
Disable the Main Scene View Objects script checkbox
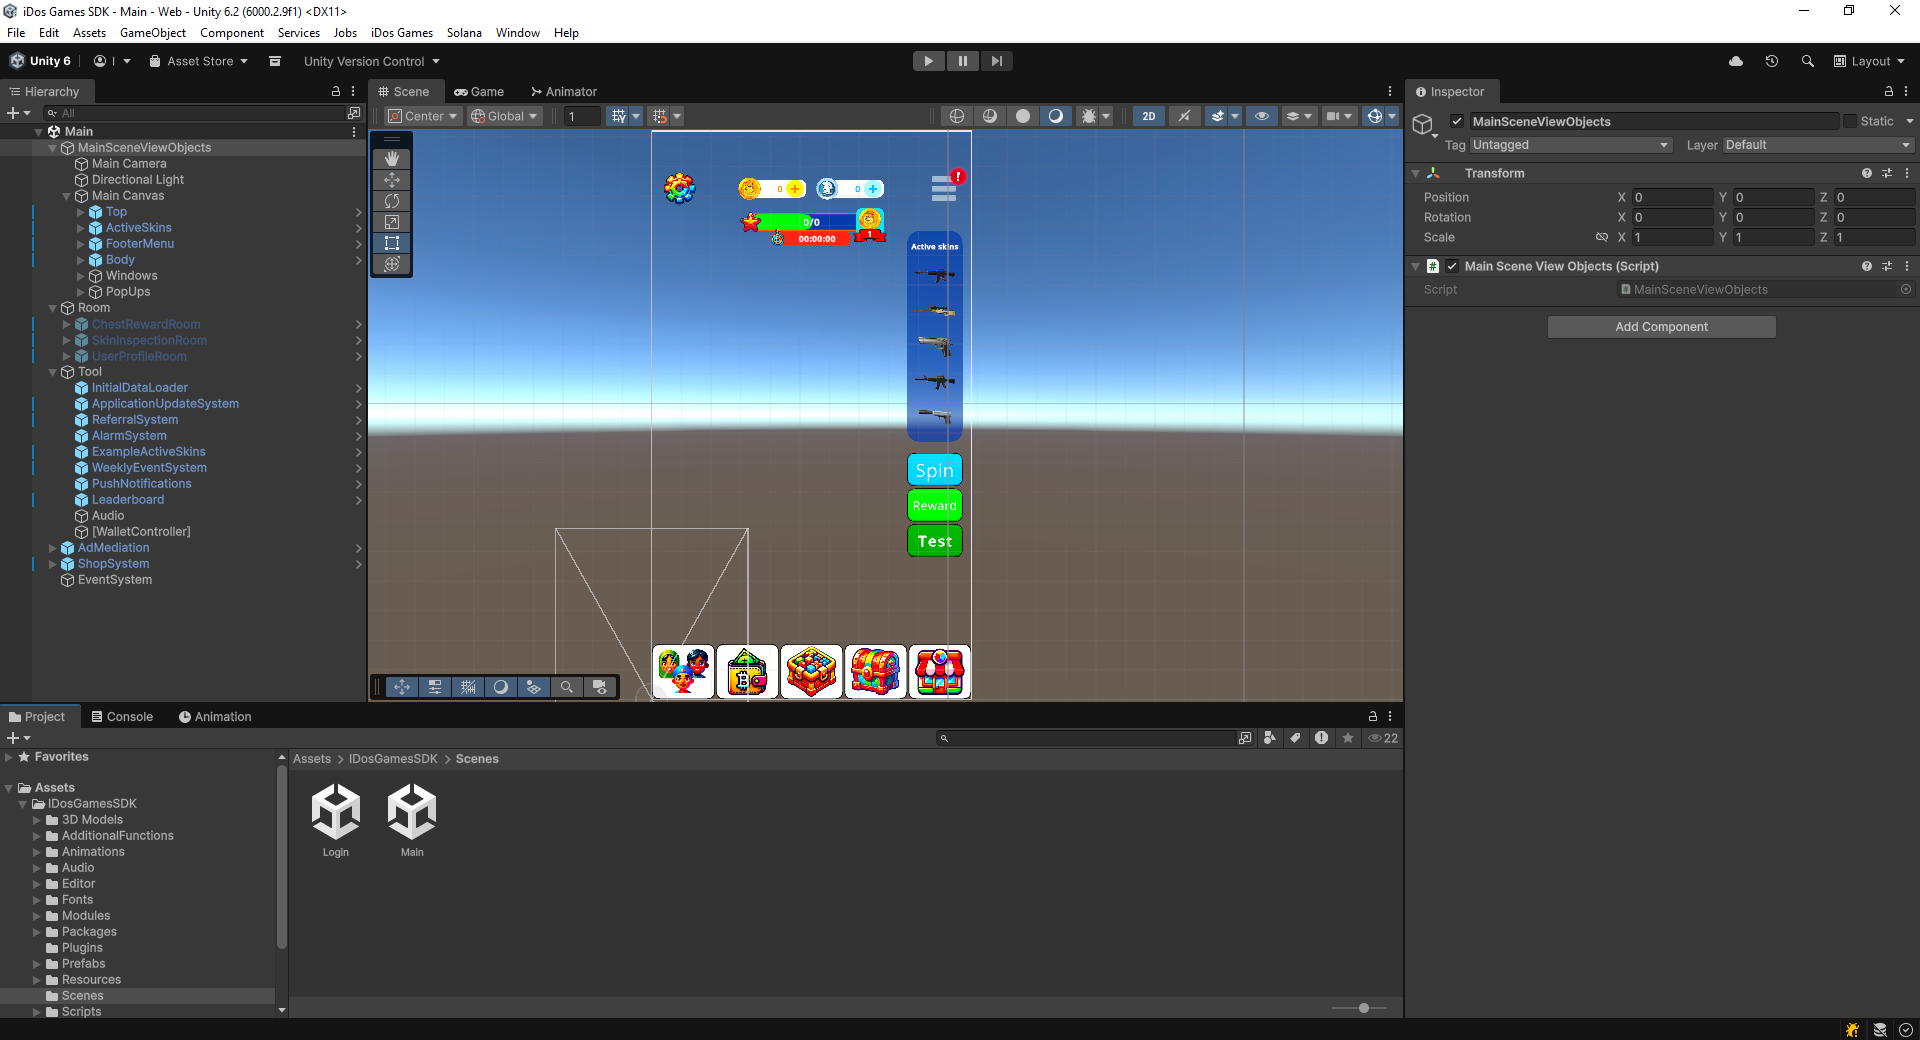click(x=1452, y=266)
